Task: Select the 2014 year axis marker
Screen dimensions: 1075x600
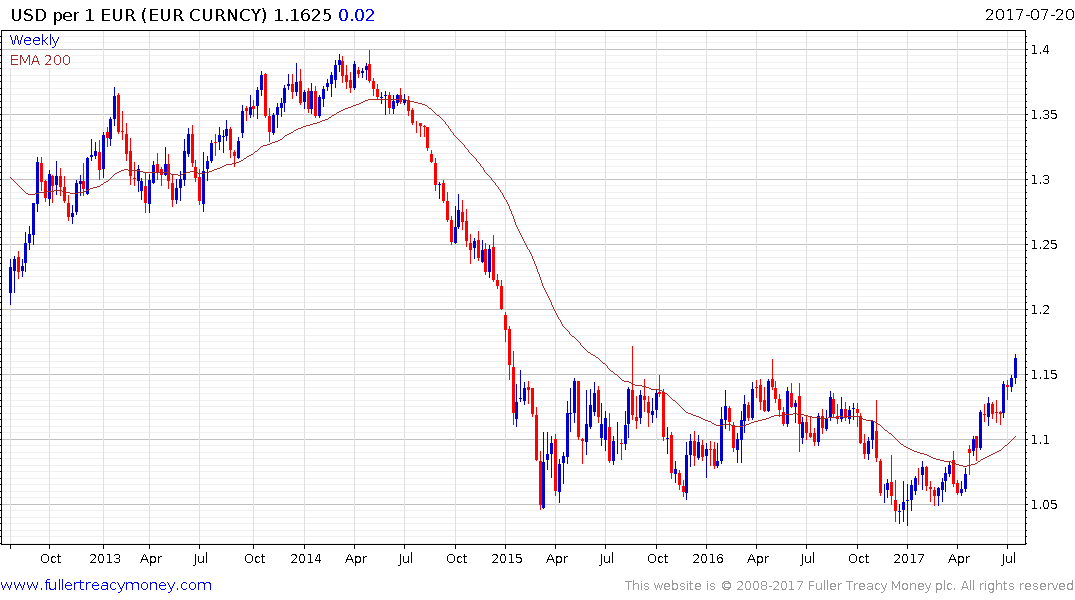Action: (x=306, y=558)
